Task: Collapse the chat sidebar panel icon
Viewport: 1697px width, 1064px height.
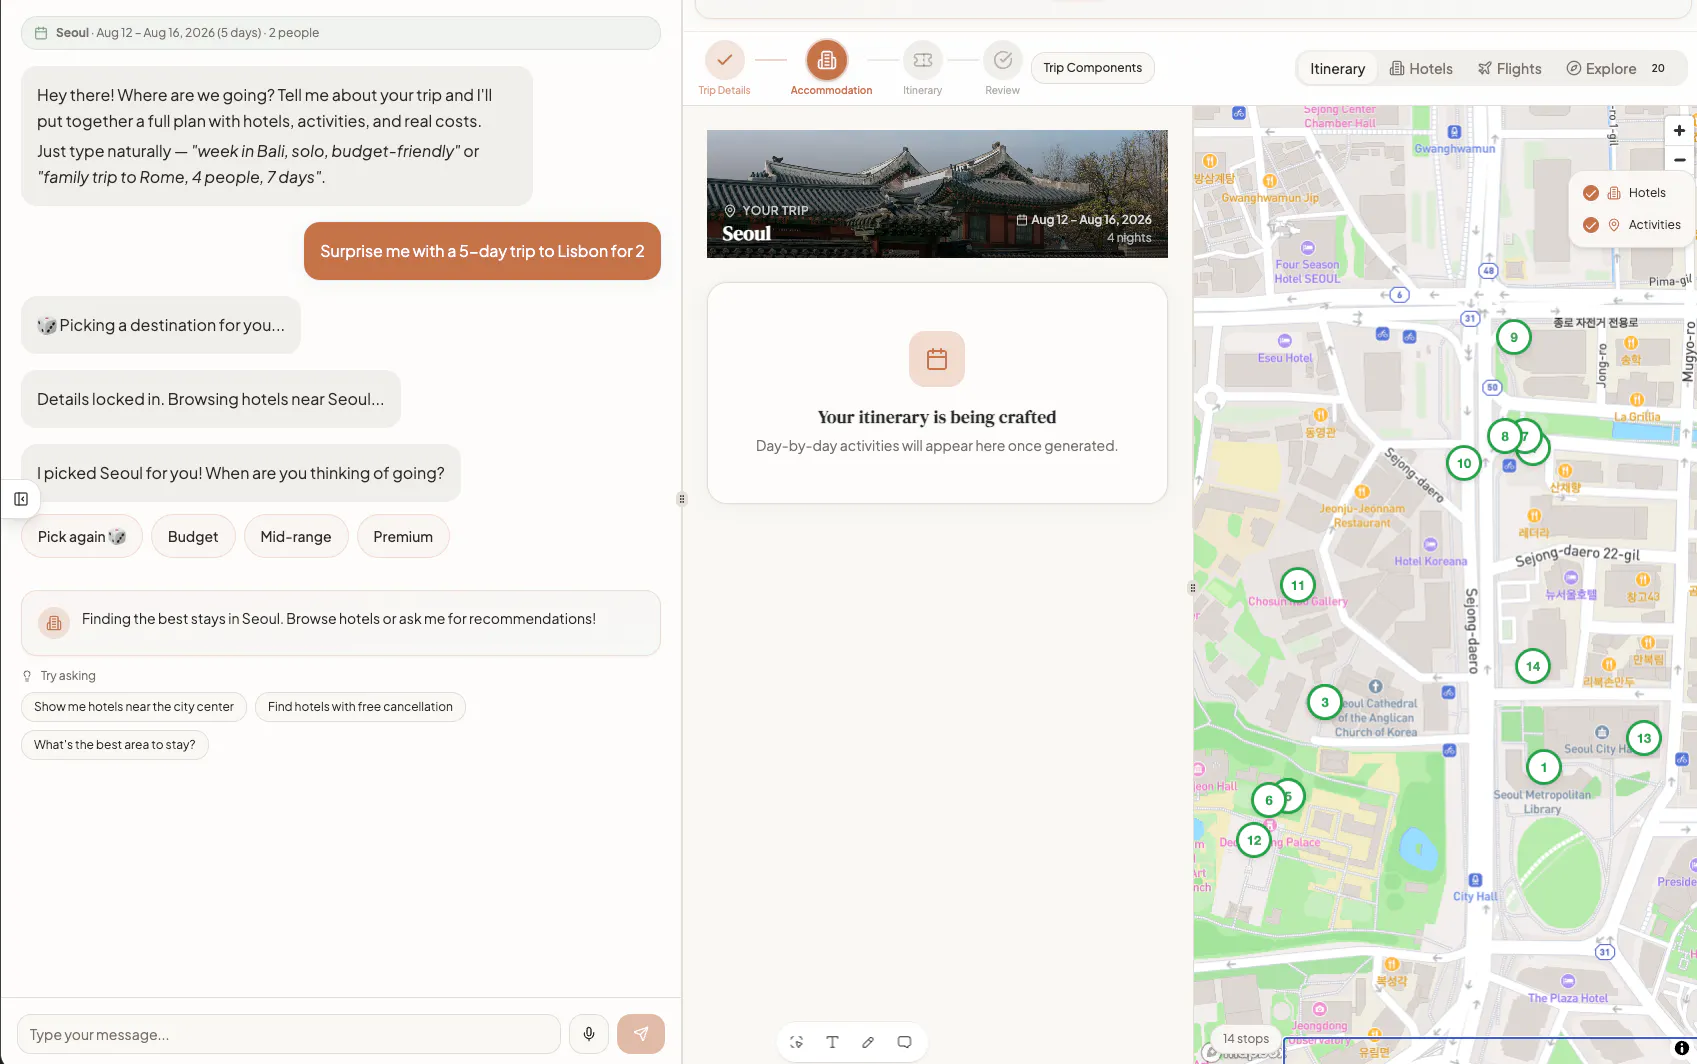Action: tap(21, 499)
